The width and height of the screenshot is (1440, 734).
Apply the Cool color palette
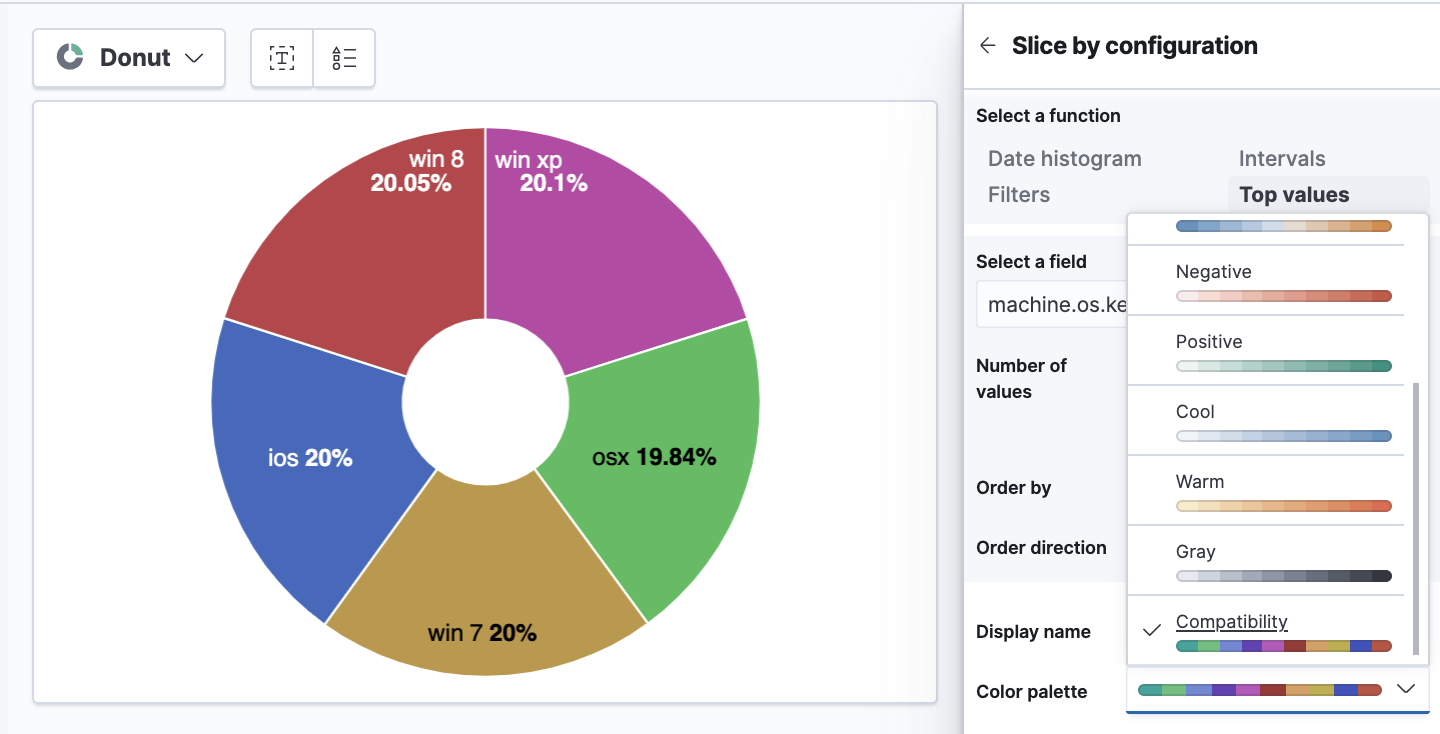click(1266, 422)
